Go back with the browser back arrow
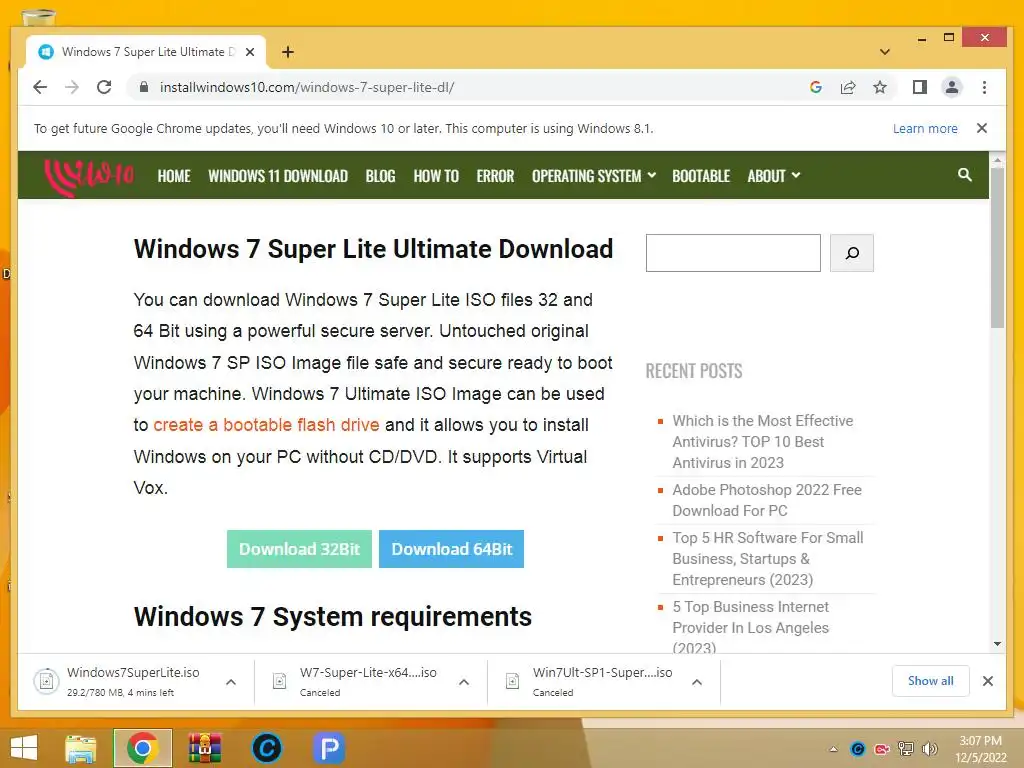 [x=40, y=87]
